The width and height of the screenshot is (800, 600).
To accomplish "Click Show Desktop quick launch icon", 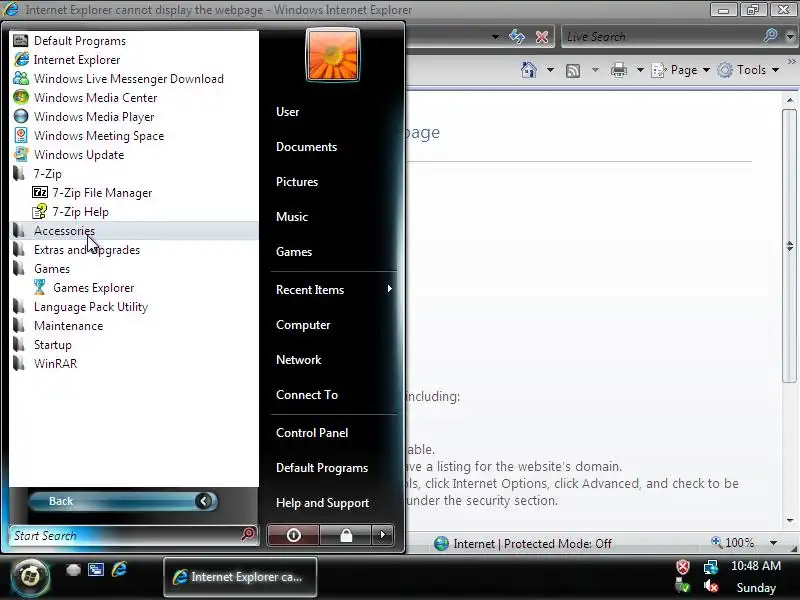I will pos(73,569).
